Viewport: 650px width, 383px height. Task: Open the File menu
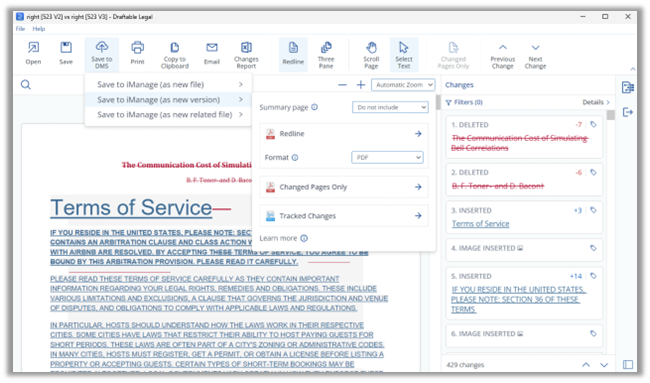click(20, 29)
